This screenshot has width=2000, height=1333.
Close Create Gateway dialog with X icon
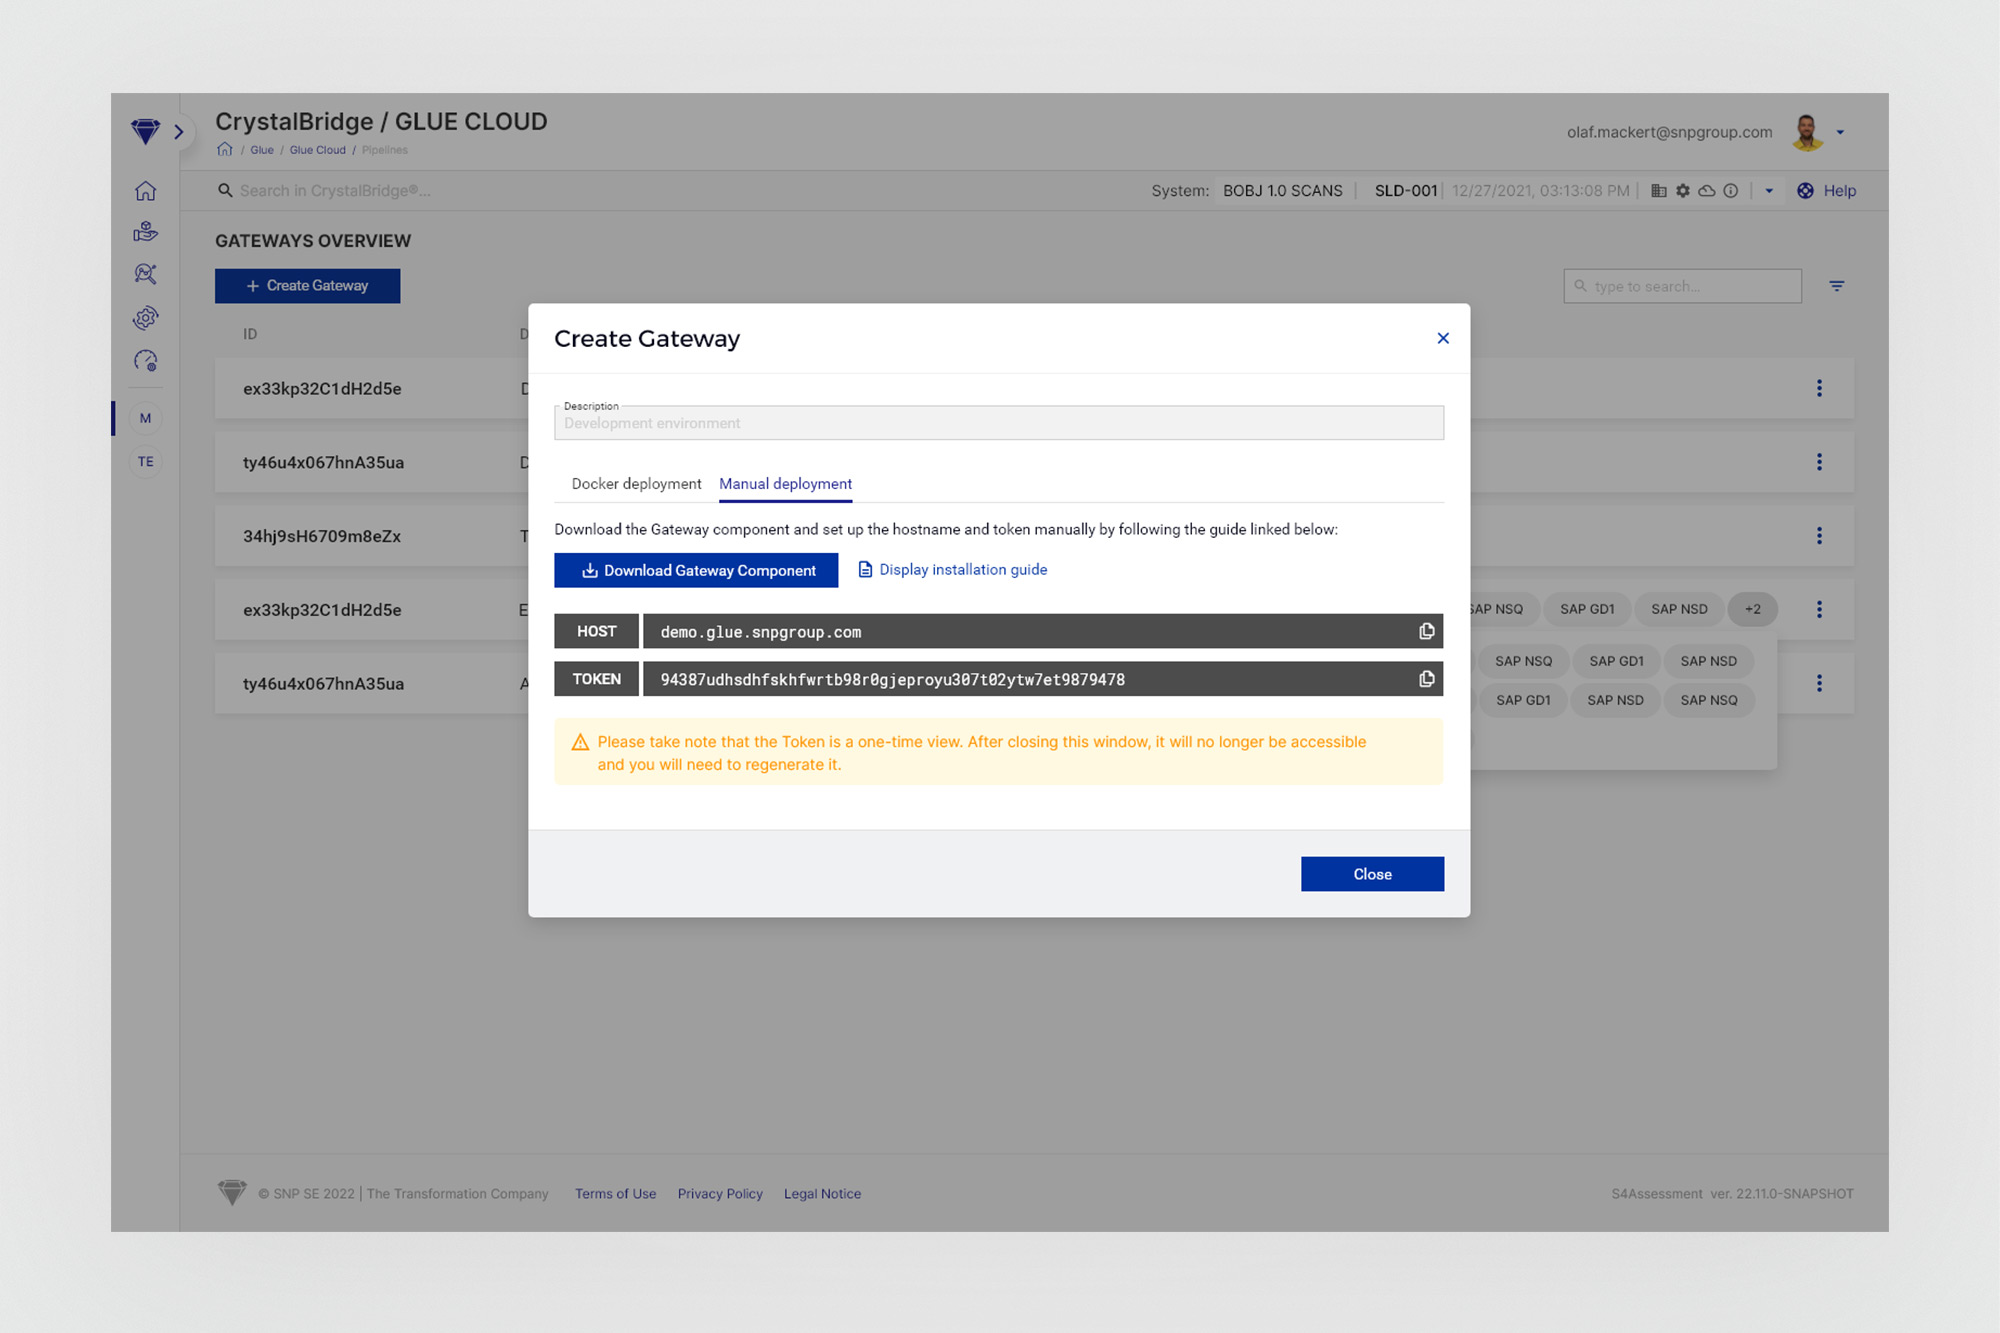coord(1442,338)
